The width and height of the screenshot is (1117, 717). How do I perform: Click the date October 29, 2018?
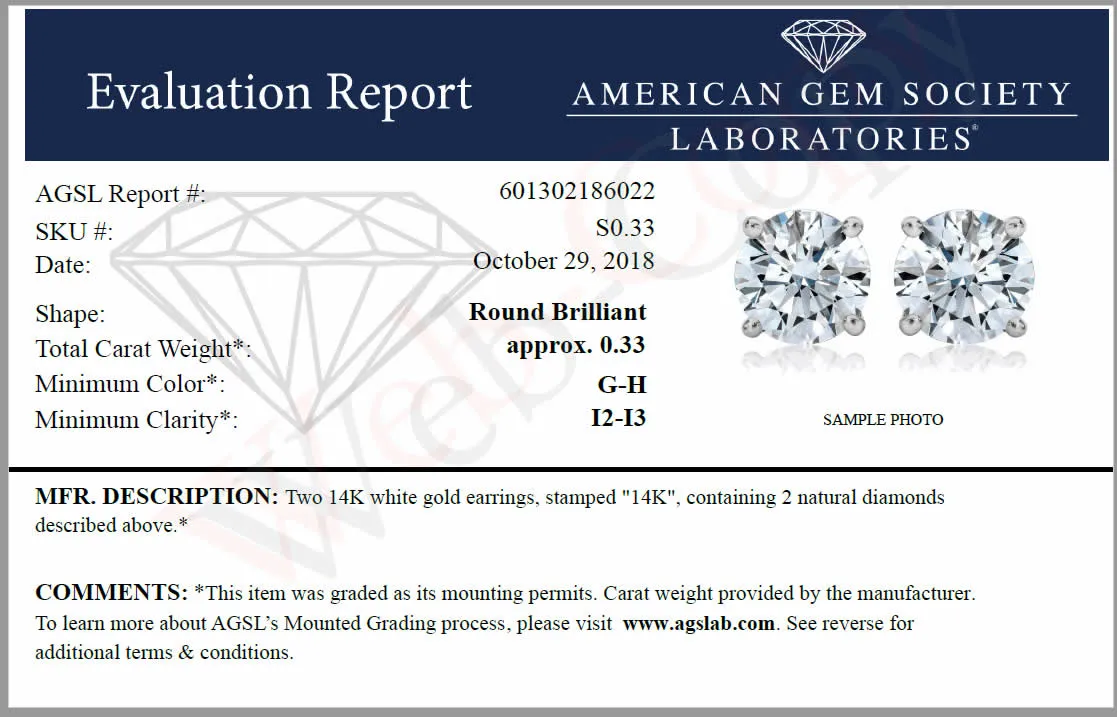563,261
